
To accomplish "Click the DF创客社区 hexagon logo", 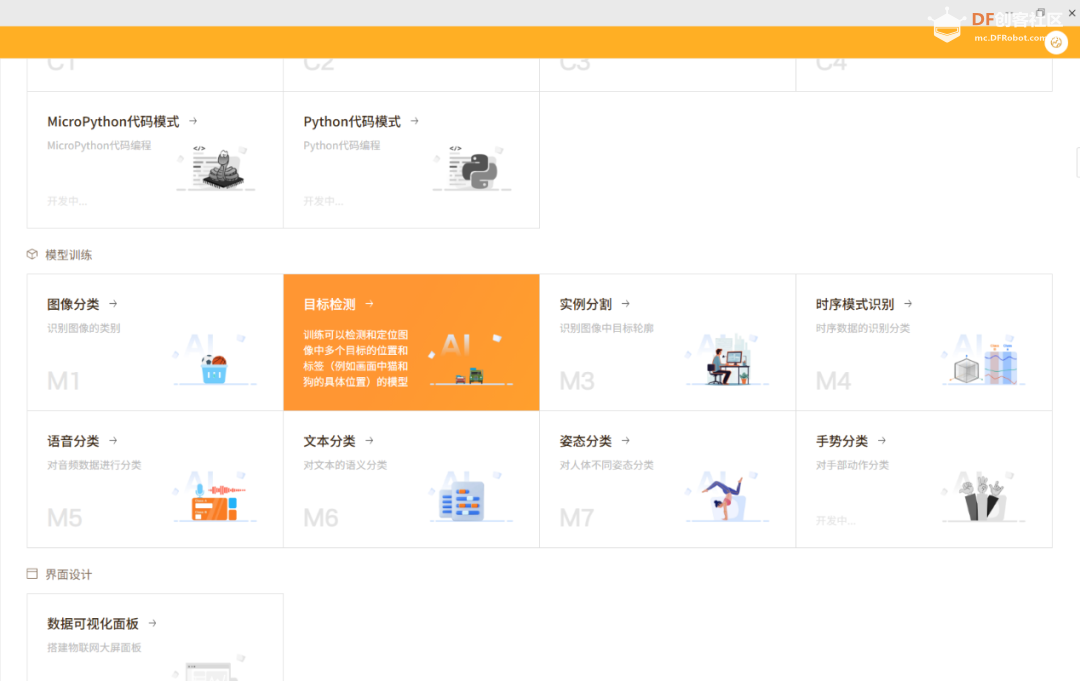I will (x=946, y=24).
